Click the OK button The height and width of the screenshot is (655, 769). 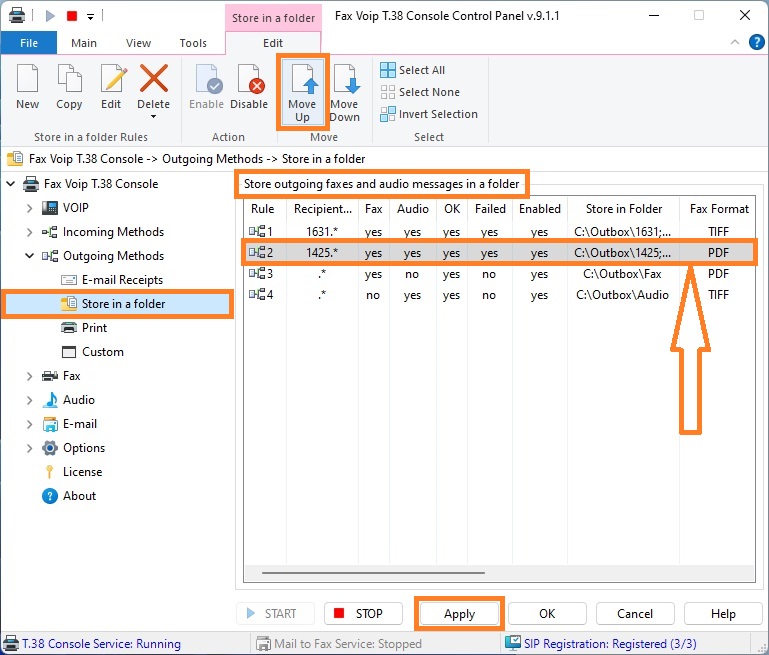coord(547,614)
